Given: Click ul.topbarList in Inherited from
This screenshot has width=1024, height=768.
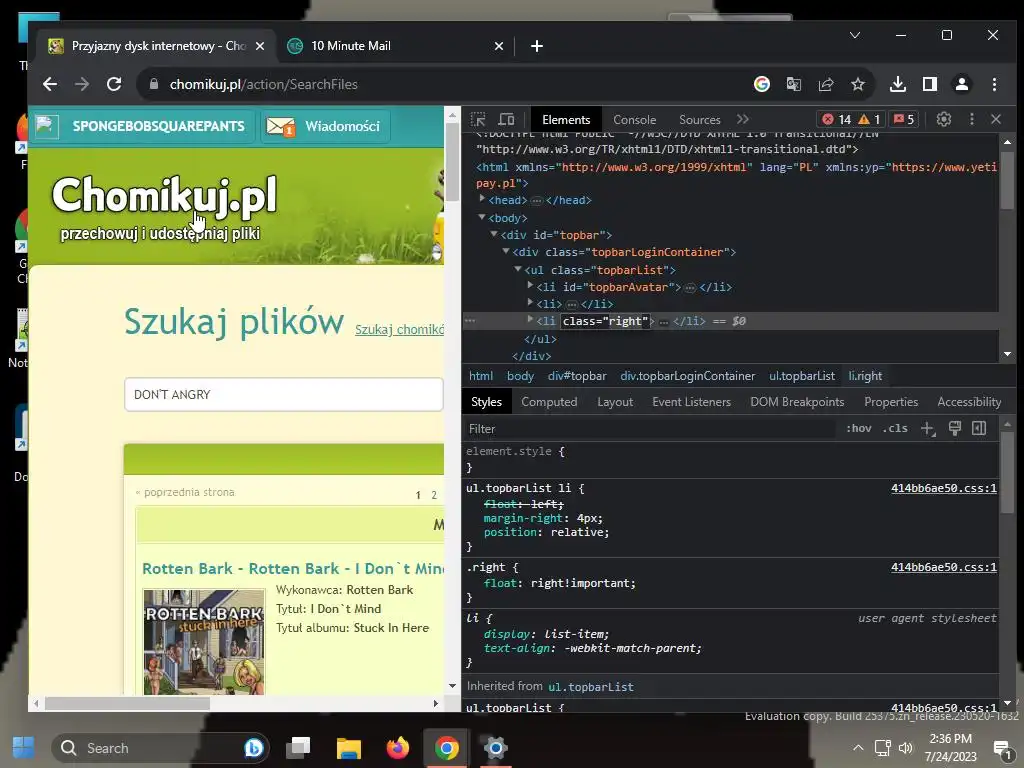Looking at the screenshot, I should click(x=590, y=687).
